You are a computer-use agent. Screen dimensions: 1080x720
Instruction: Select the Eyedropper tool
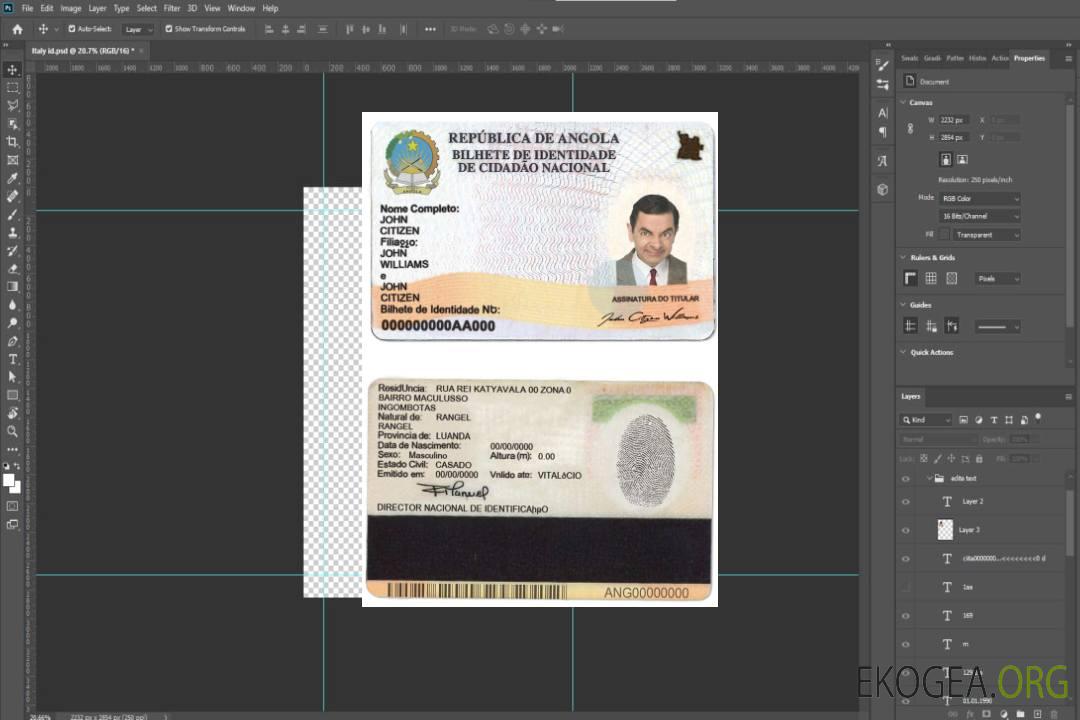pos(12,178)
